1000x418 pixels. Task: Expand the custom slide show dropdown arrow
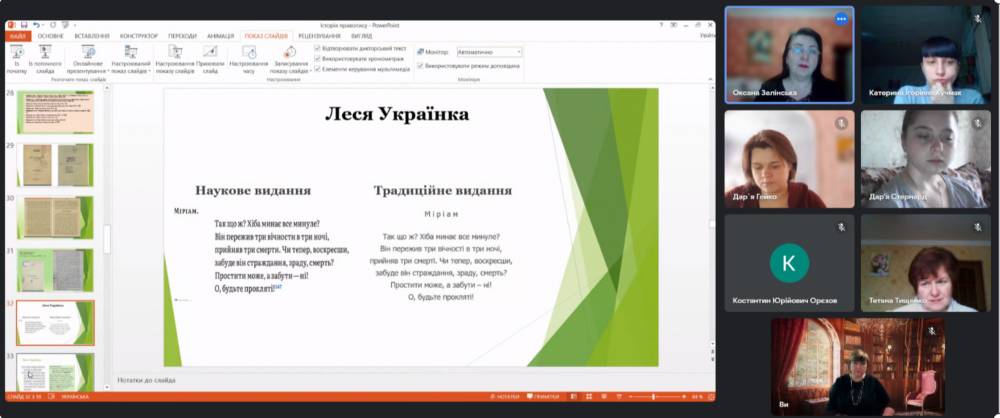point(149,72)
